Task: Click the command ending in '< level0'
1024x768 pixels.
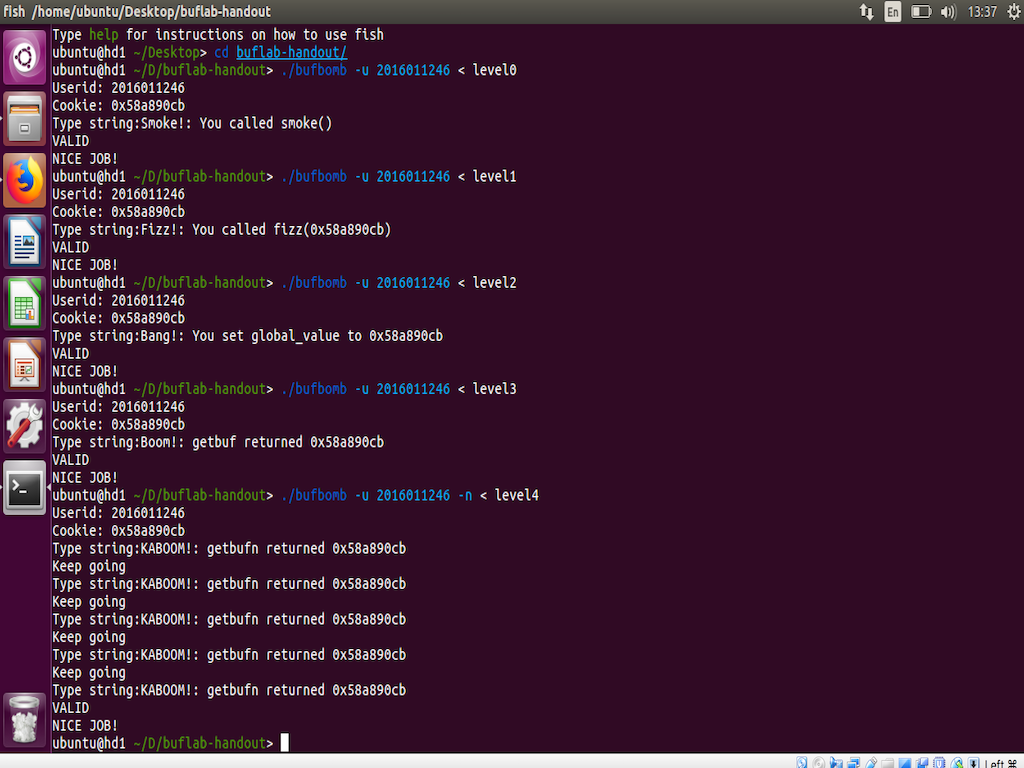Action: tap(398, 70)
